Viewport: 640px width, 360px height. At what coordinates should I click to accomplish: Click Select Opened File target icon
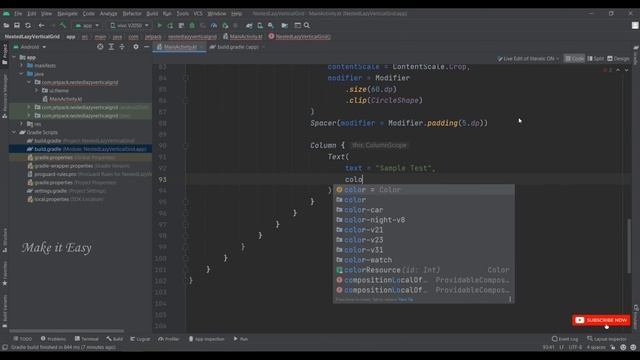(x=100, y=47)
